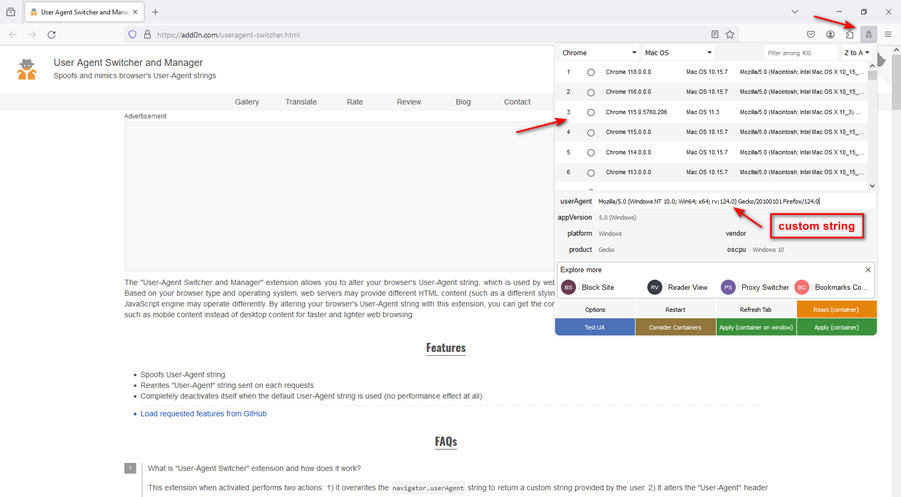Open the Chrome browser dropdown

tap(599, 52)
